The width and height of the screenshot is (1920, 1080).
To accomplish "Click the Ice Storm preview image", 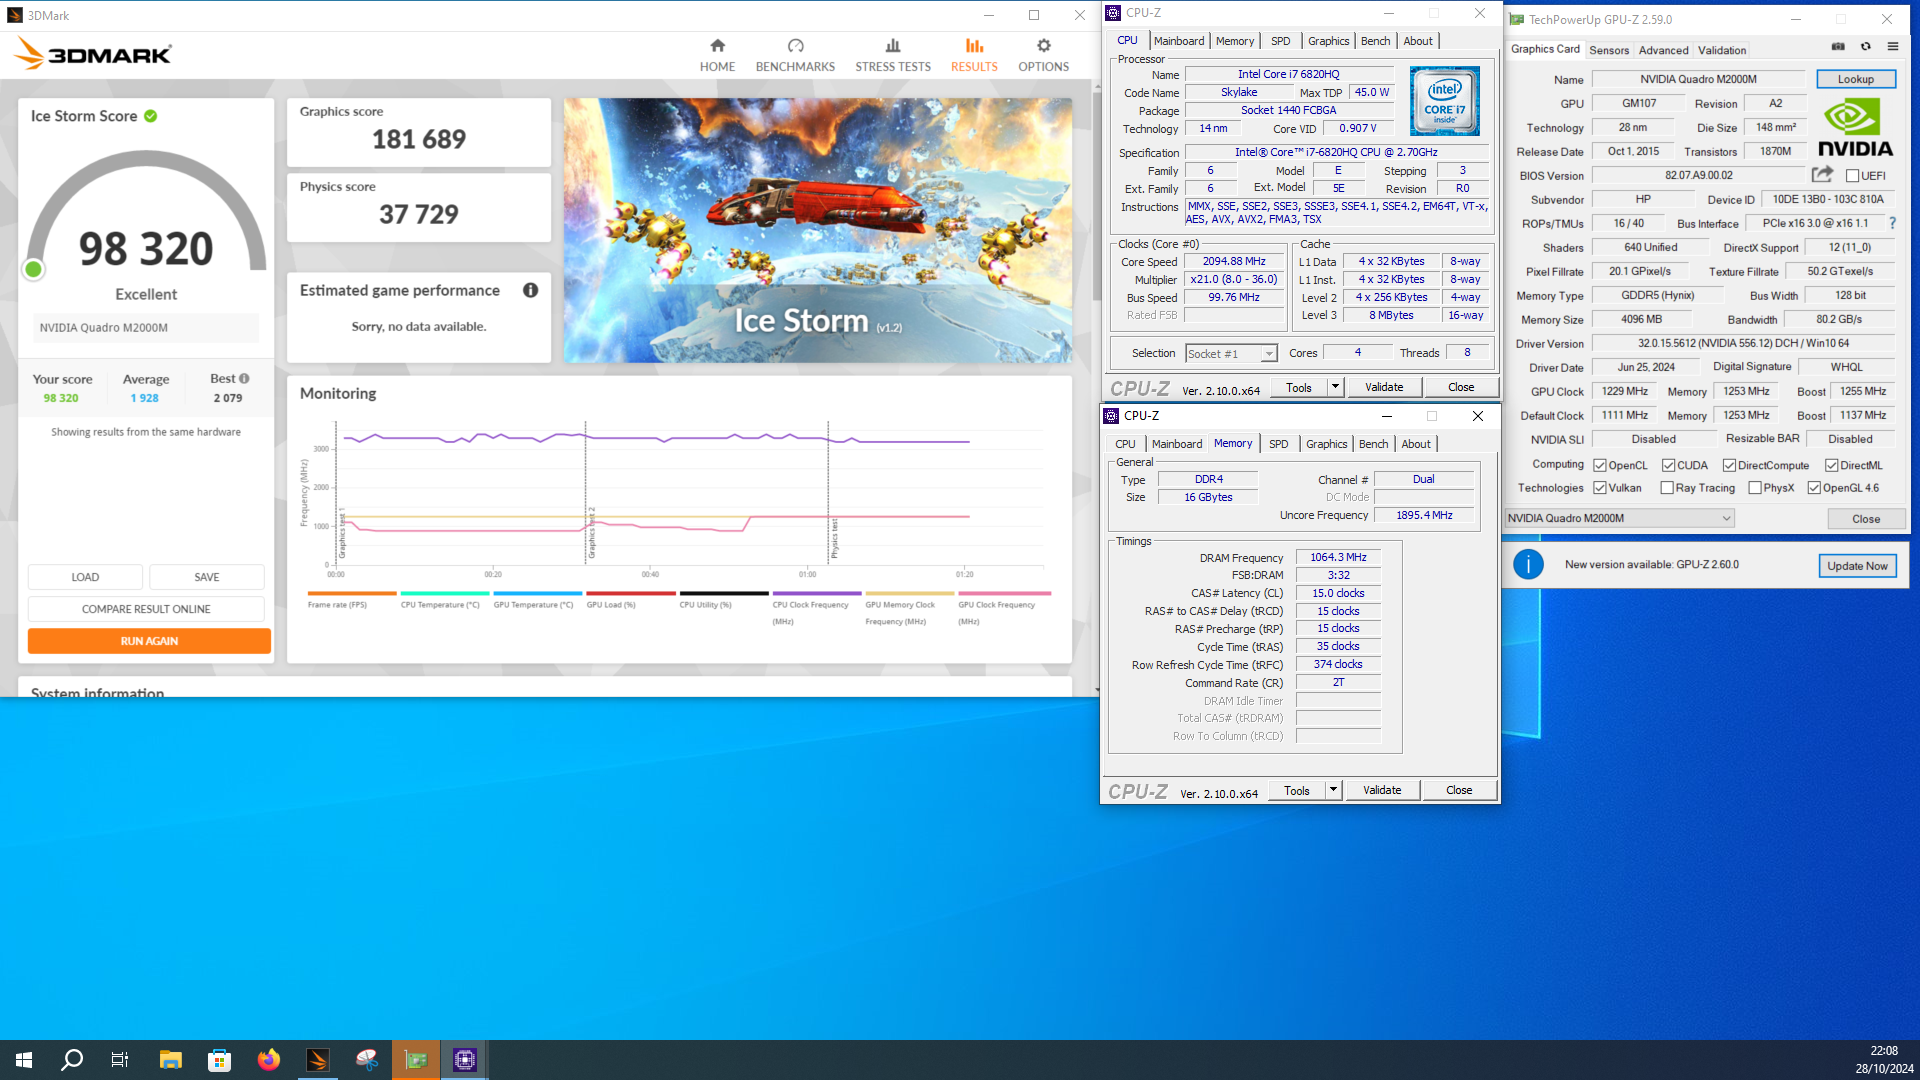I will (817, 230).
